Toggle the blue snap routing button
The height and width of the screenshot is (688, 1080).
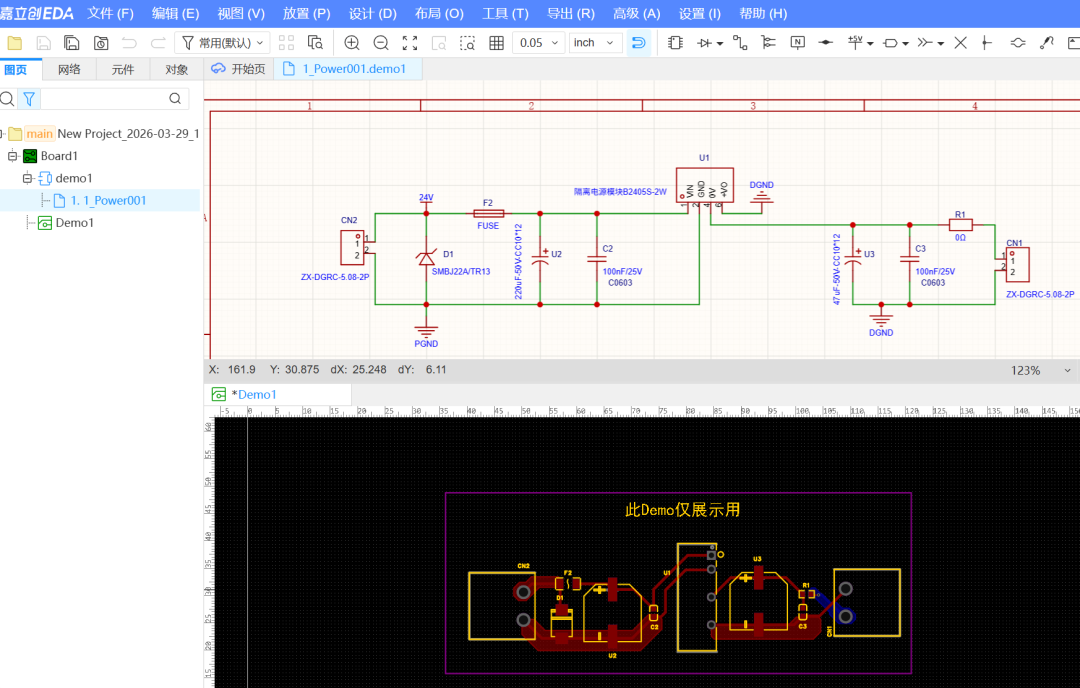pos(638,43)
